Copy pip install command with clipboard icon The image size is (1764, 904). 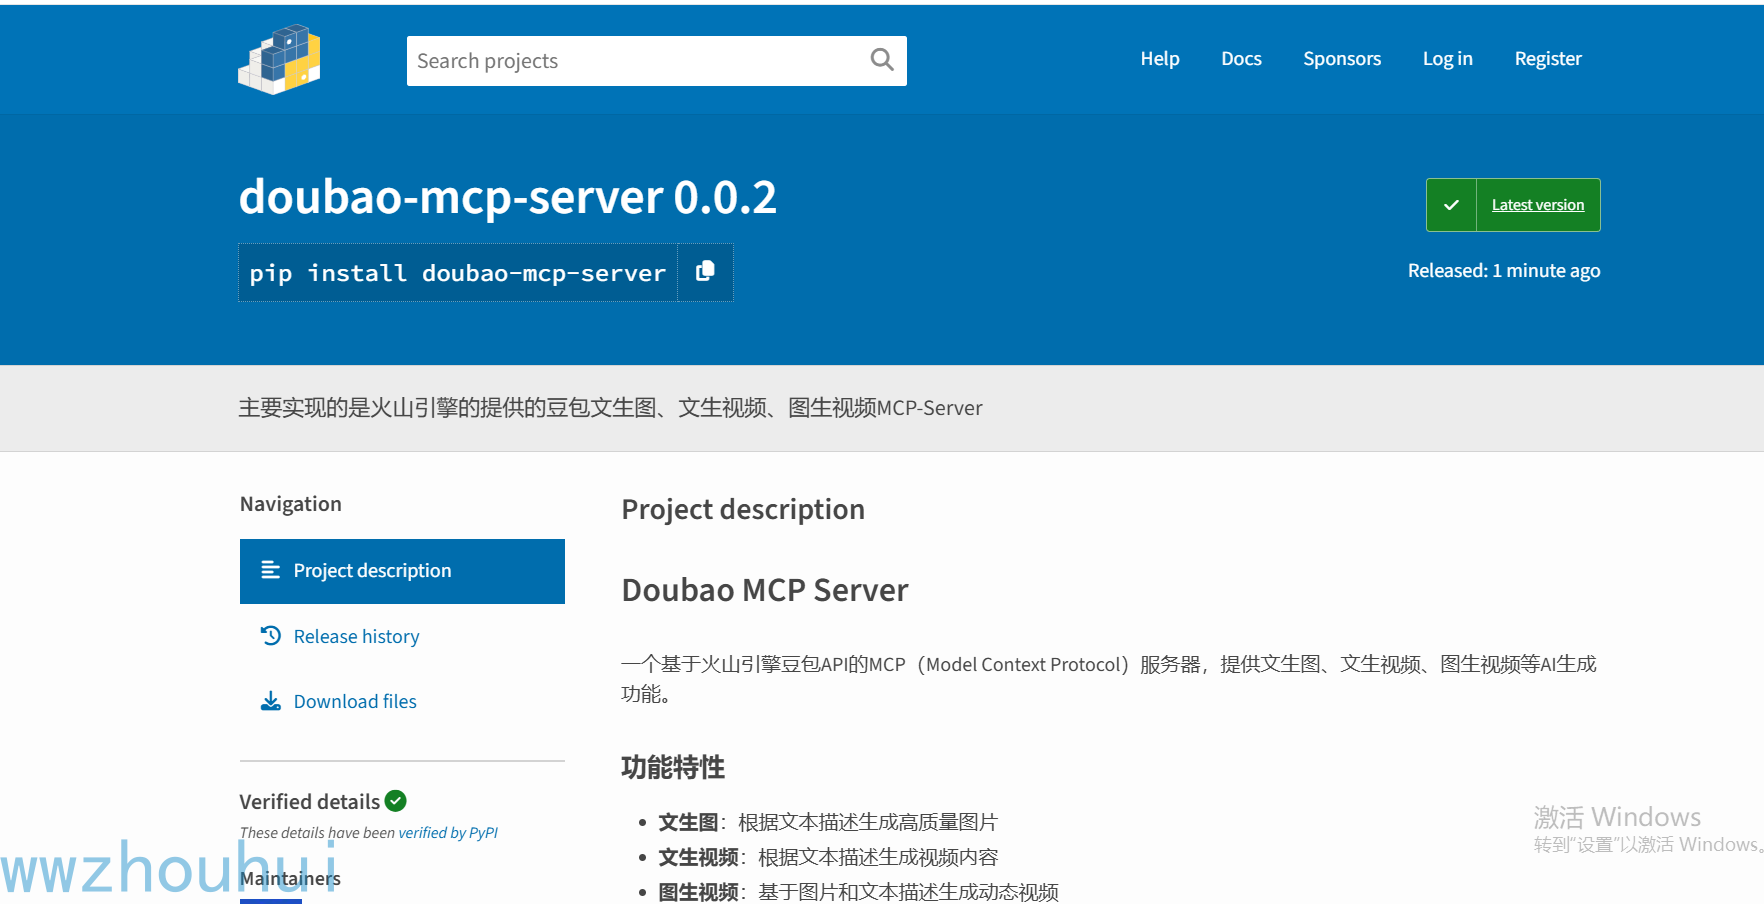(x=705, y=271)
